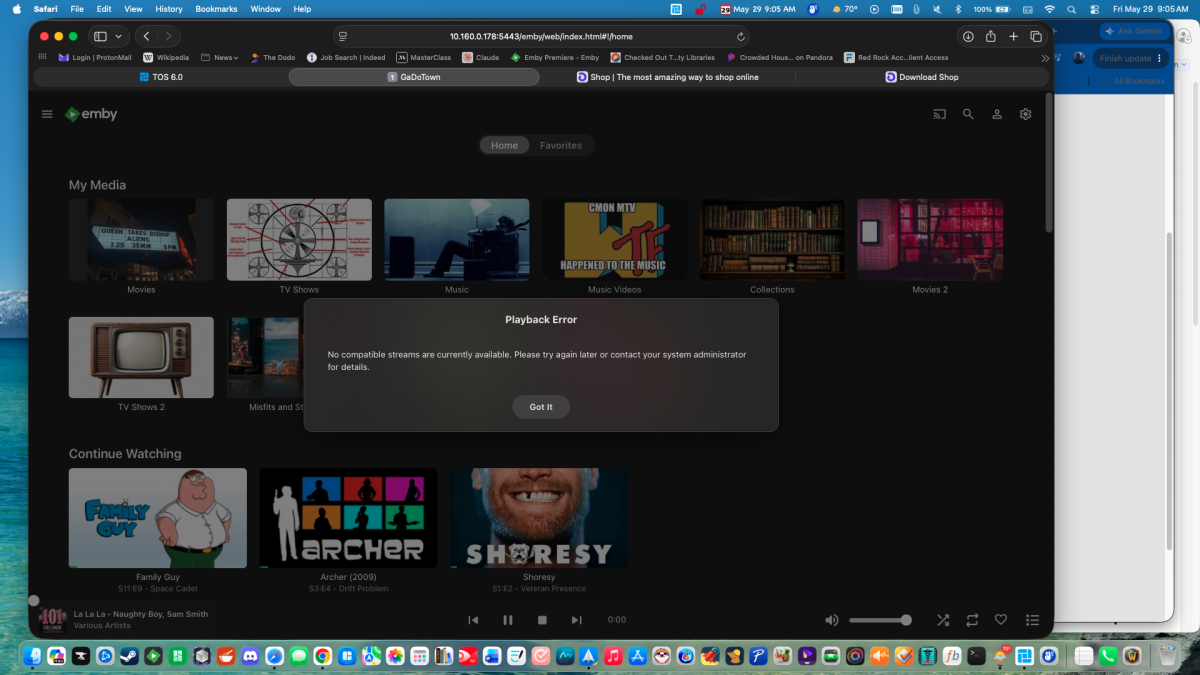
Task: Mute the player volume
Action: pos(831,620)
